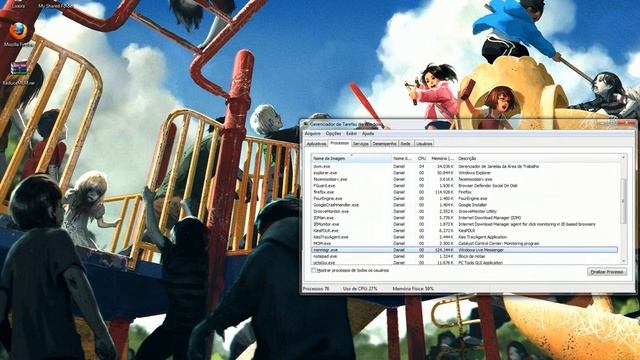Select the msnmsgr.exe process row
Image resolution: width=640 pixels, height=360 pixels.
(x=465, y=250)
